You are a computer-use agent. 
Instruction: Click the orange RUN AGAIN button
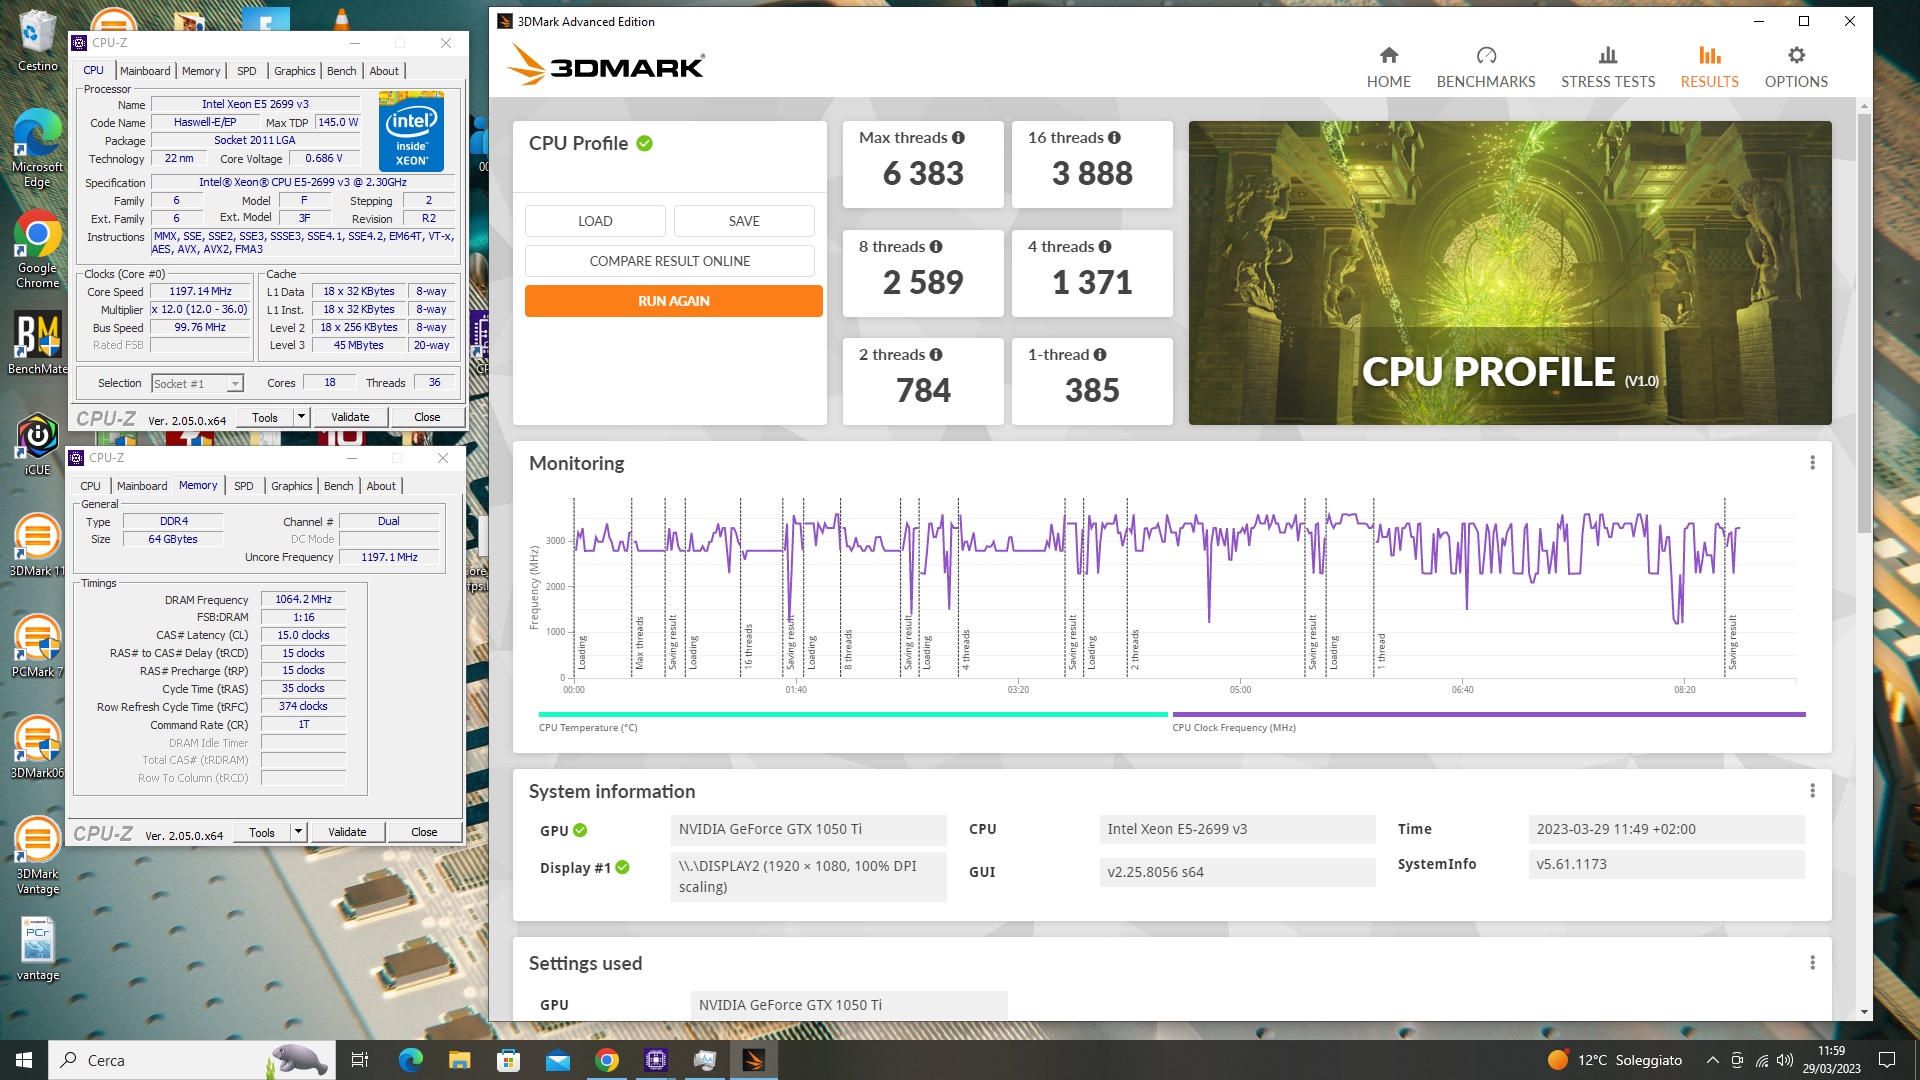coord(674,301)
